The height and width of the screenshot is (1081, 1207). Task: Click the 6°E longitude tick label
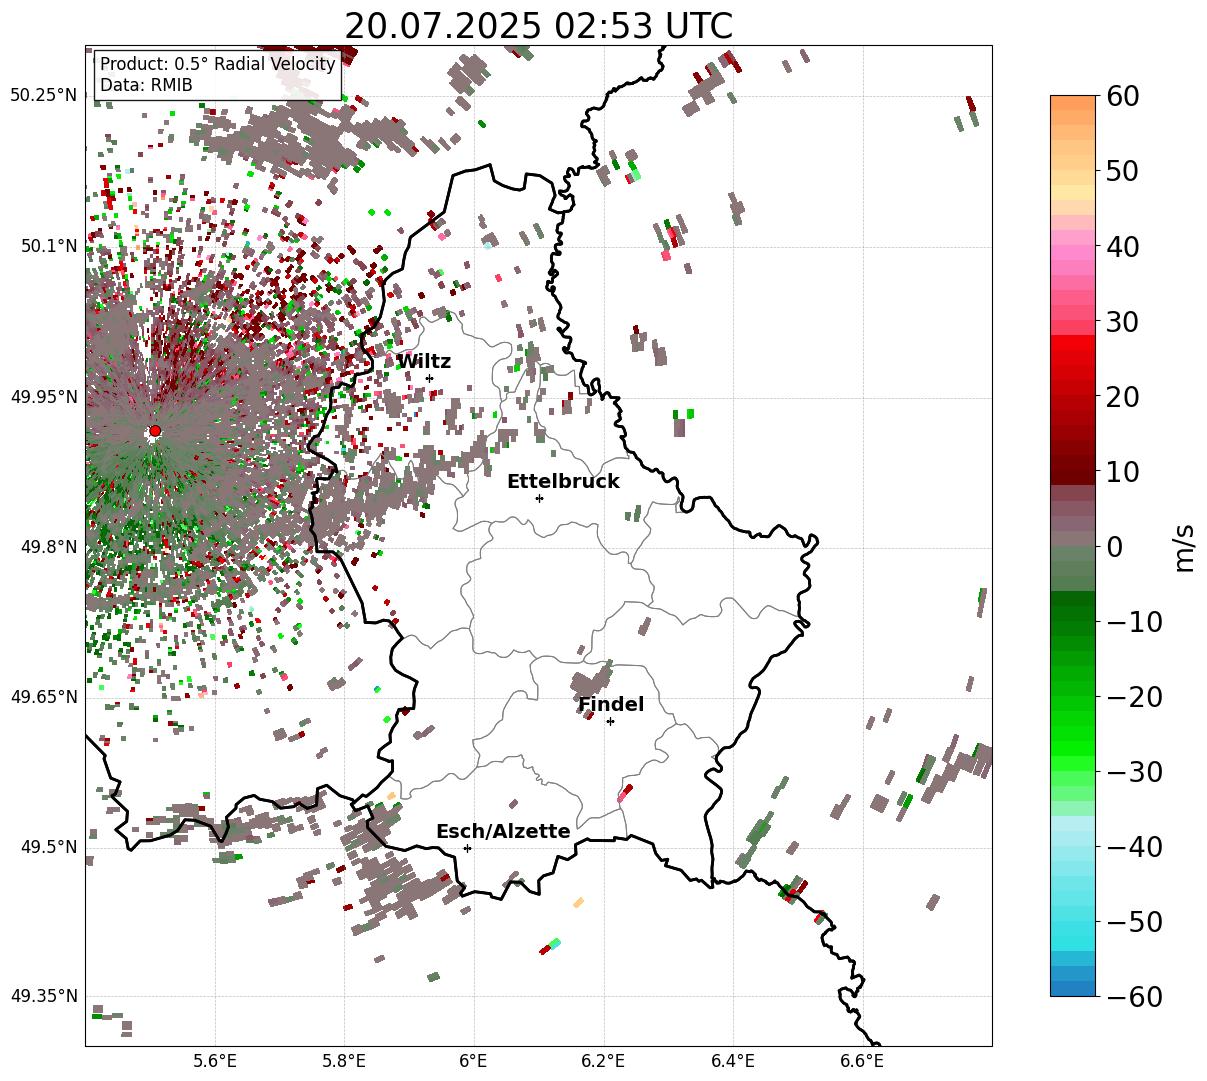pos(474,1061)
